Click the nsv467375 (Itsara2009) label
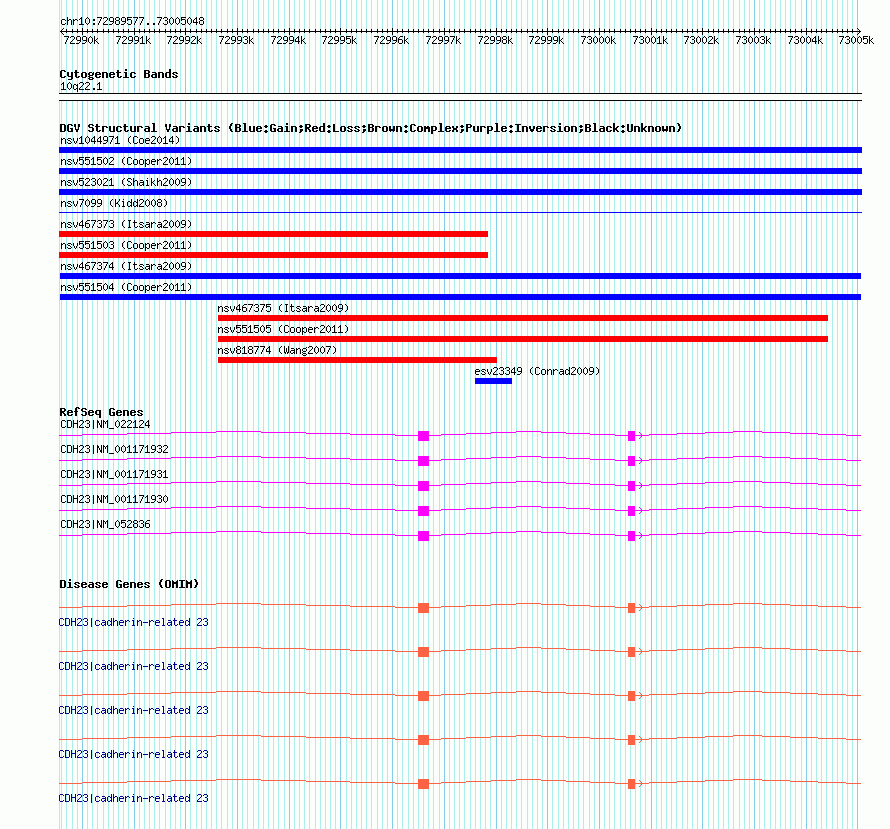The height and width of the screenshot is (829, 890). [x=283, y=308]
